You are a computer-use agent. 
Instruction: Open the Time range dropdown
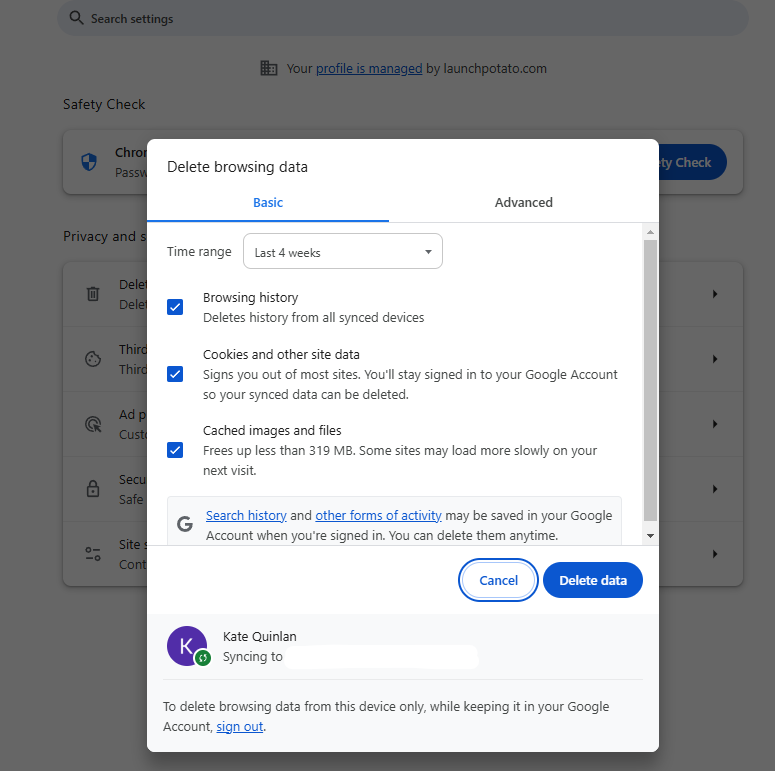pyautogui.click(x=342, y=252)
